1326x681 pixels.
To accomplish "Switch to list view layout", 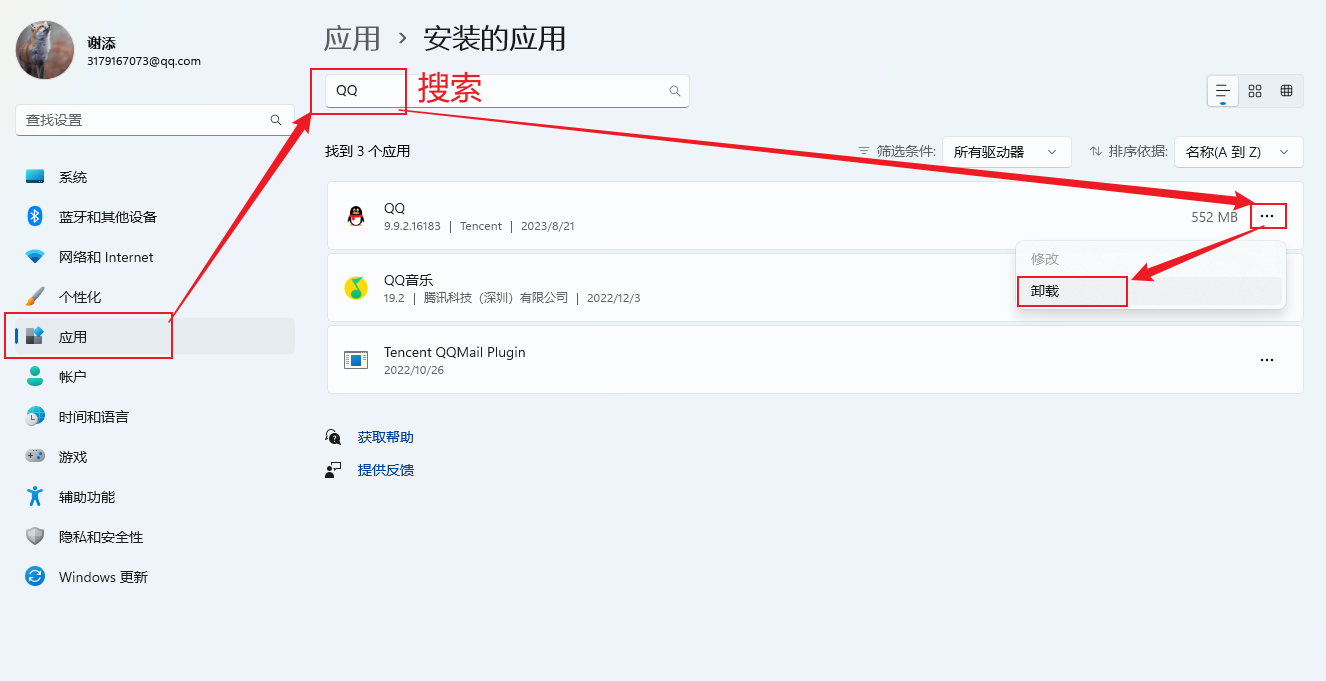I will pyautogui.click(x=1222, y=91).
